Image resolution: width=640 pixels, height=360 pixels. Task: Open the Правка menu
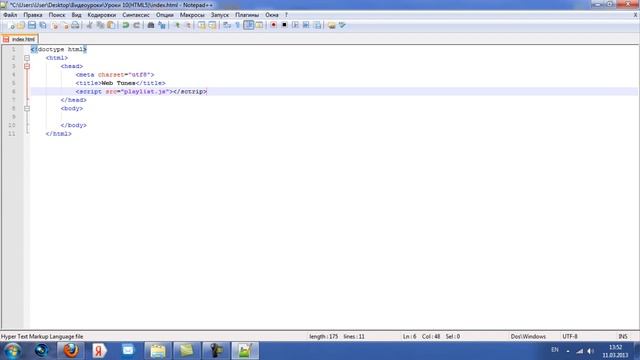[x=33, y=15]
